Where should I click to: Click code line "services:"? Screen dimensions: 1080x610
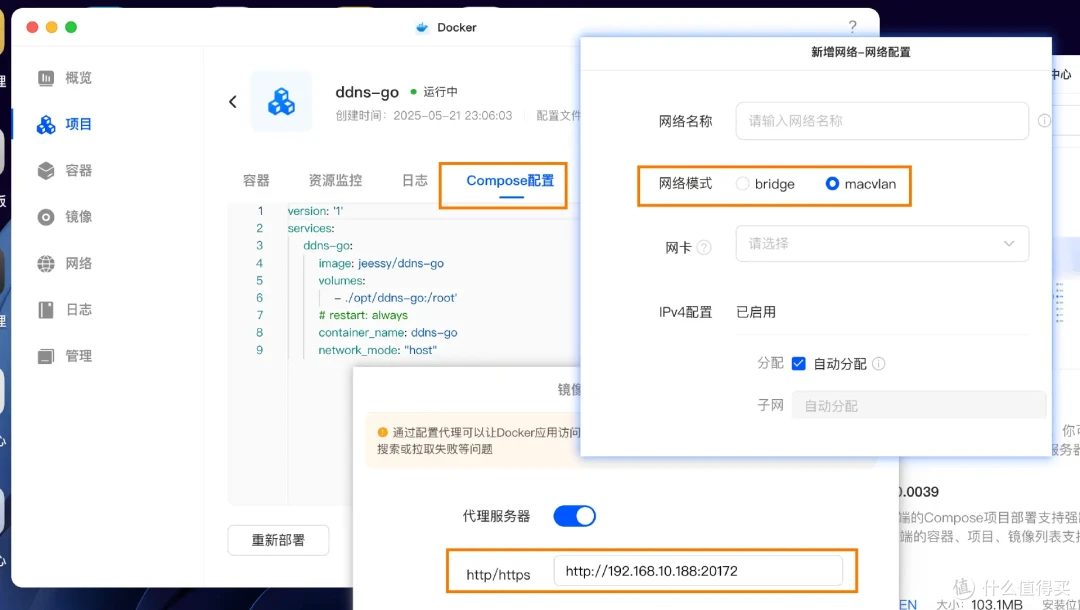point(311,228)
